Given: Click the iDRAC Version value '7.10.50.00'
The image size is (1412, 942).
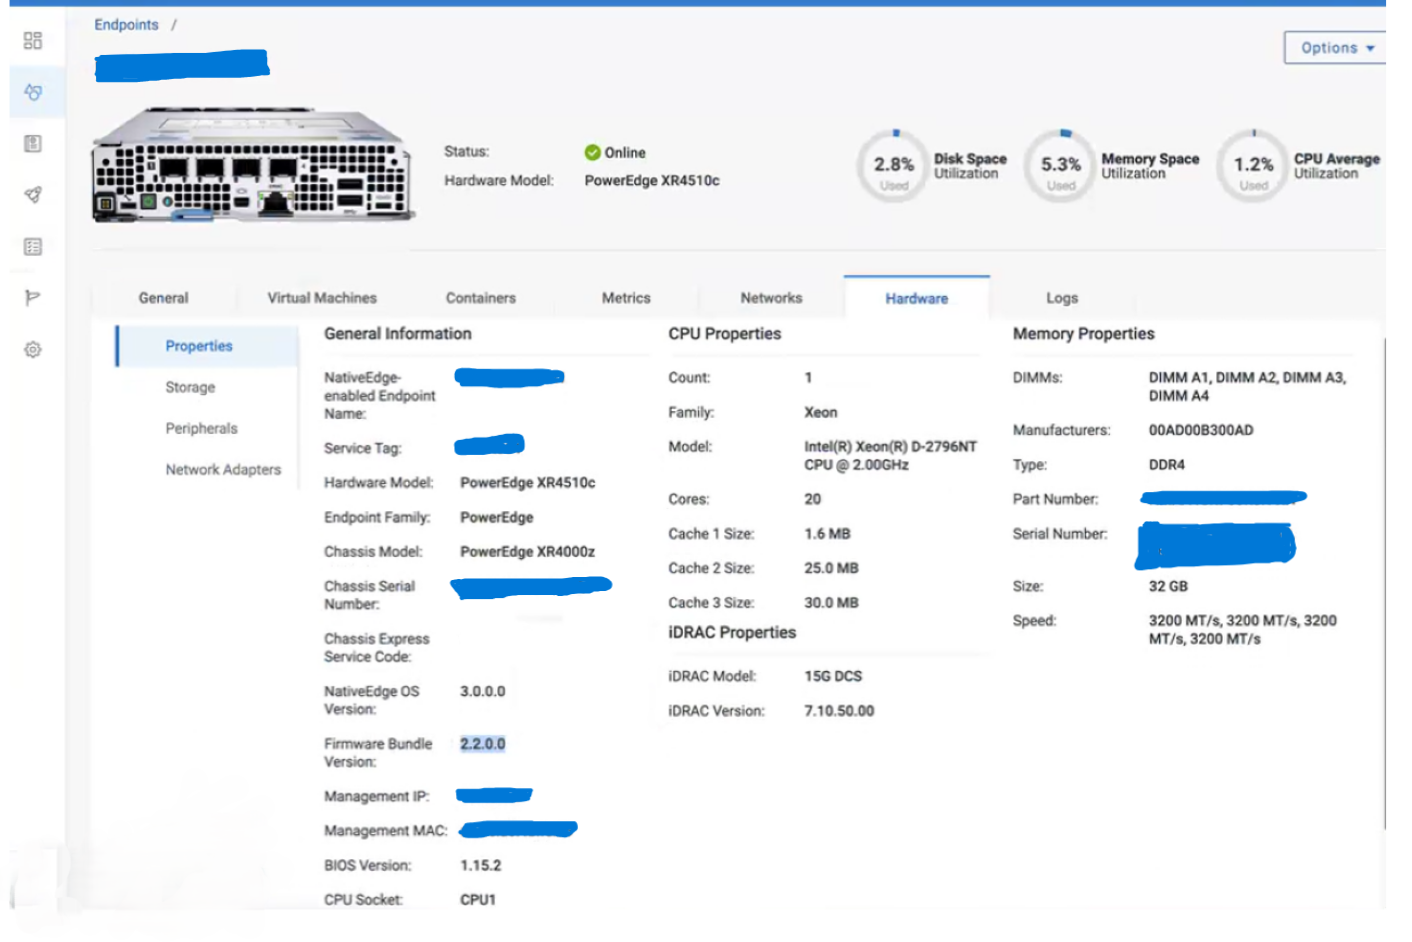Looking at the screenshot, I should point(839,711).
